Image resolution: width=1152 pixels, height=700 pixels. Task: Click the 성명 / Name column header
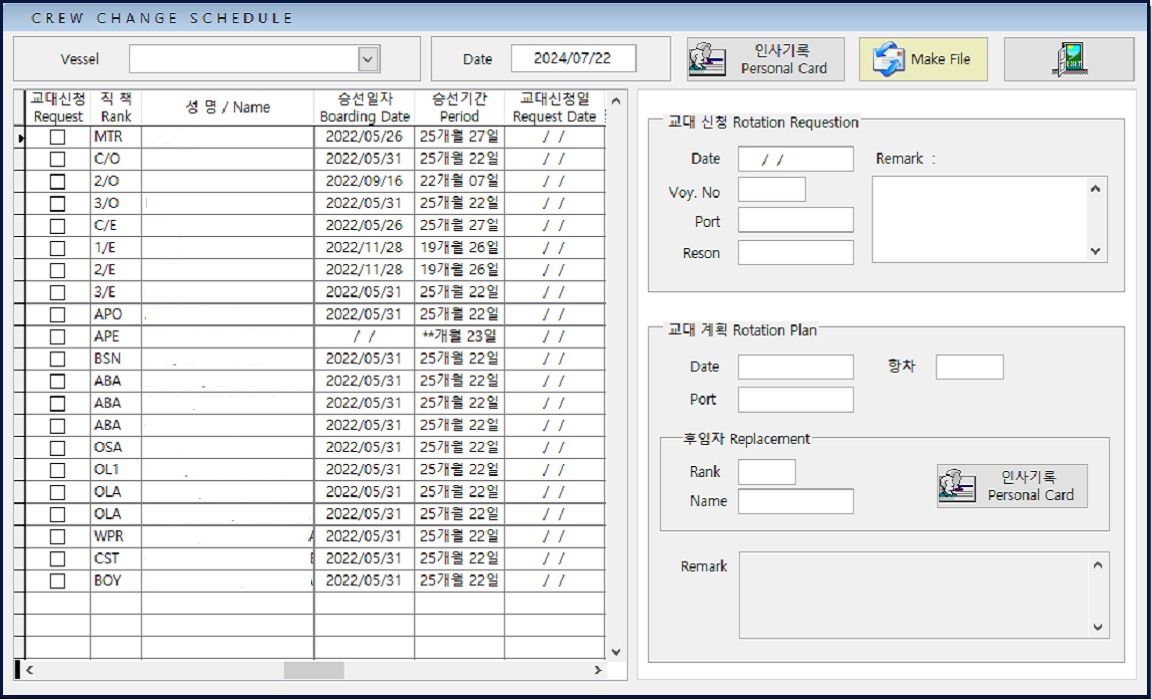[228, 107]
